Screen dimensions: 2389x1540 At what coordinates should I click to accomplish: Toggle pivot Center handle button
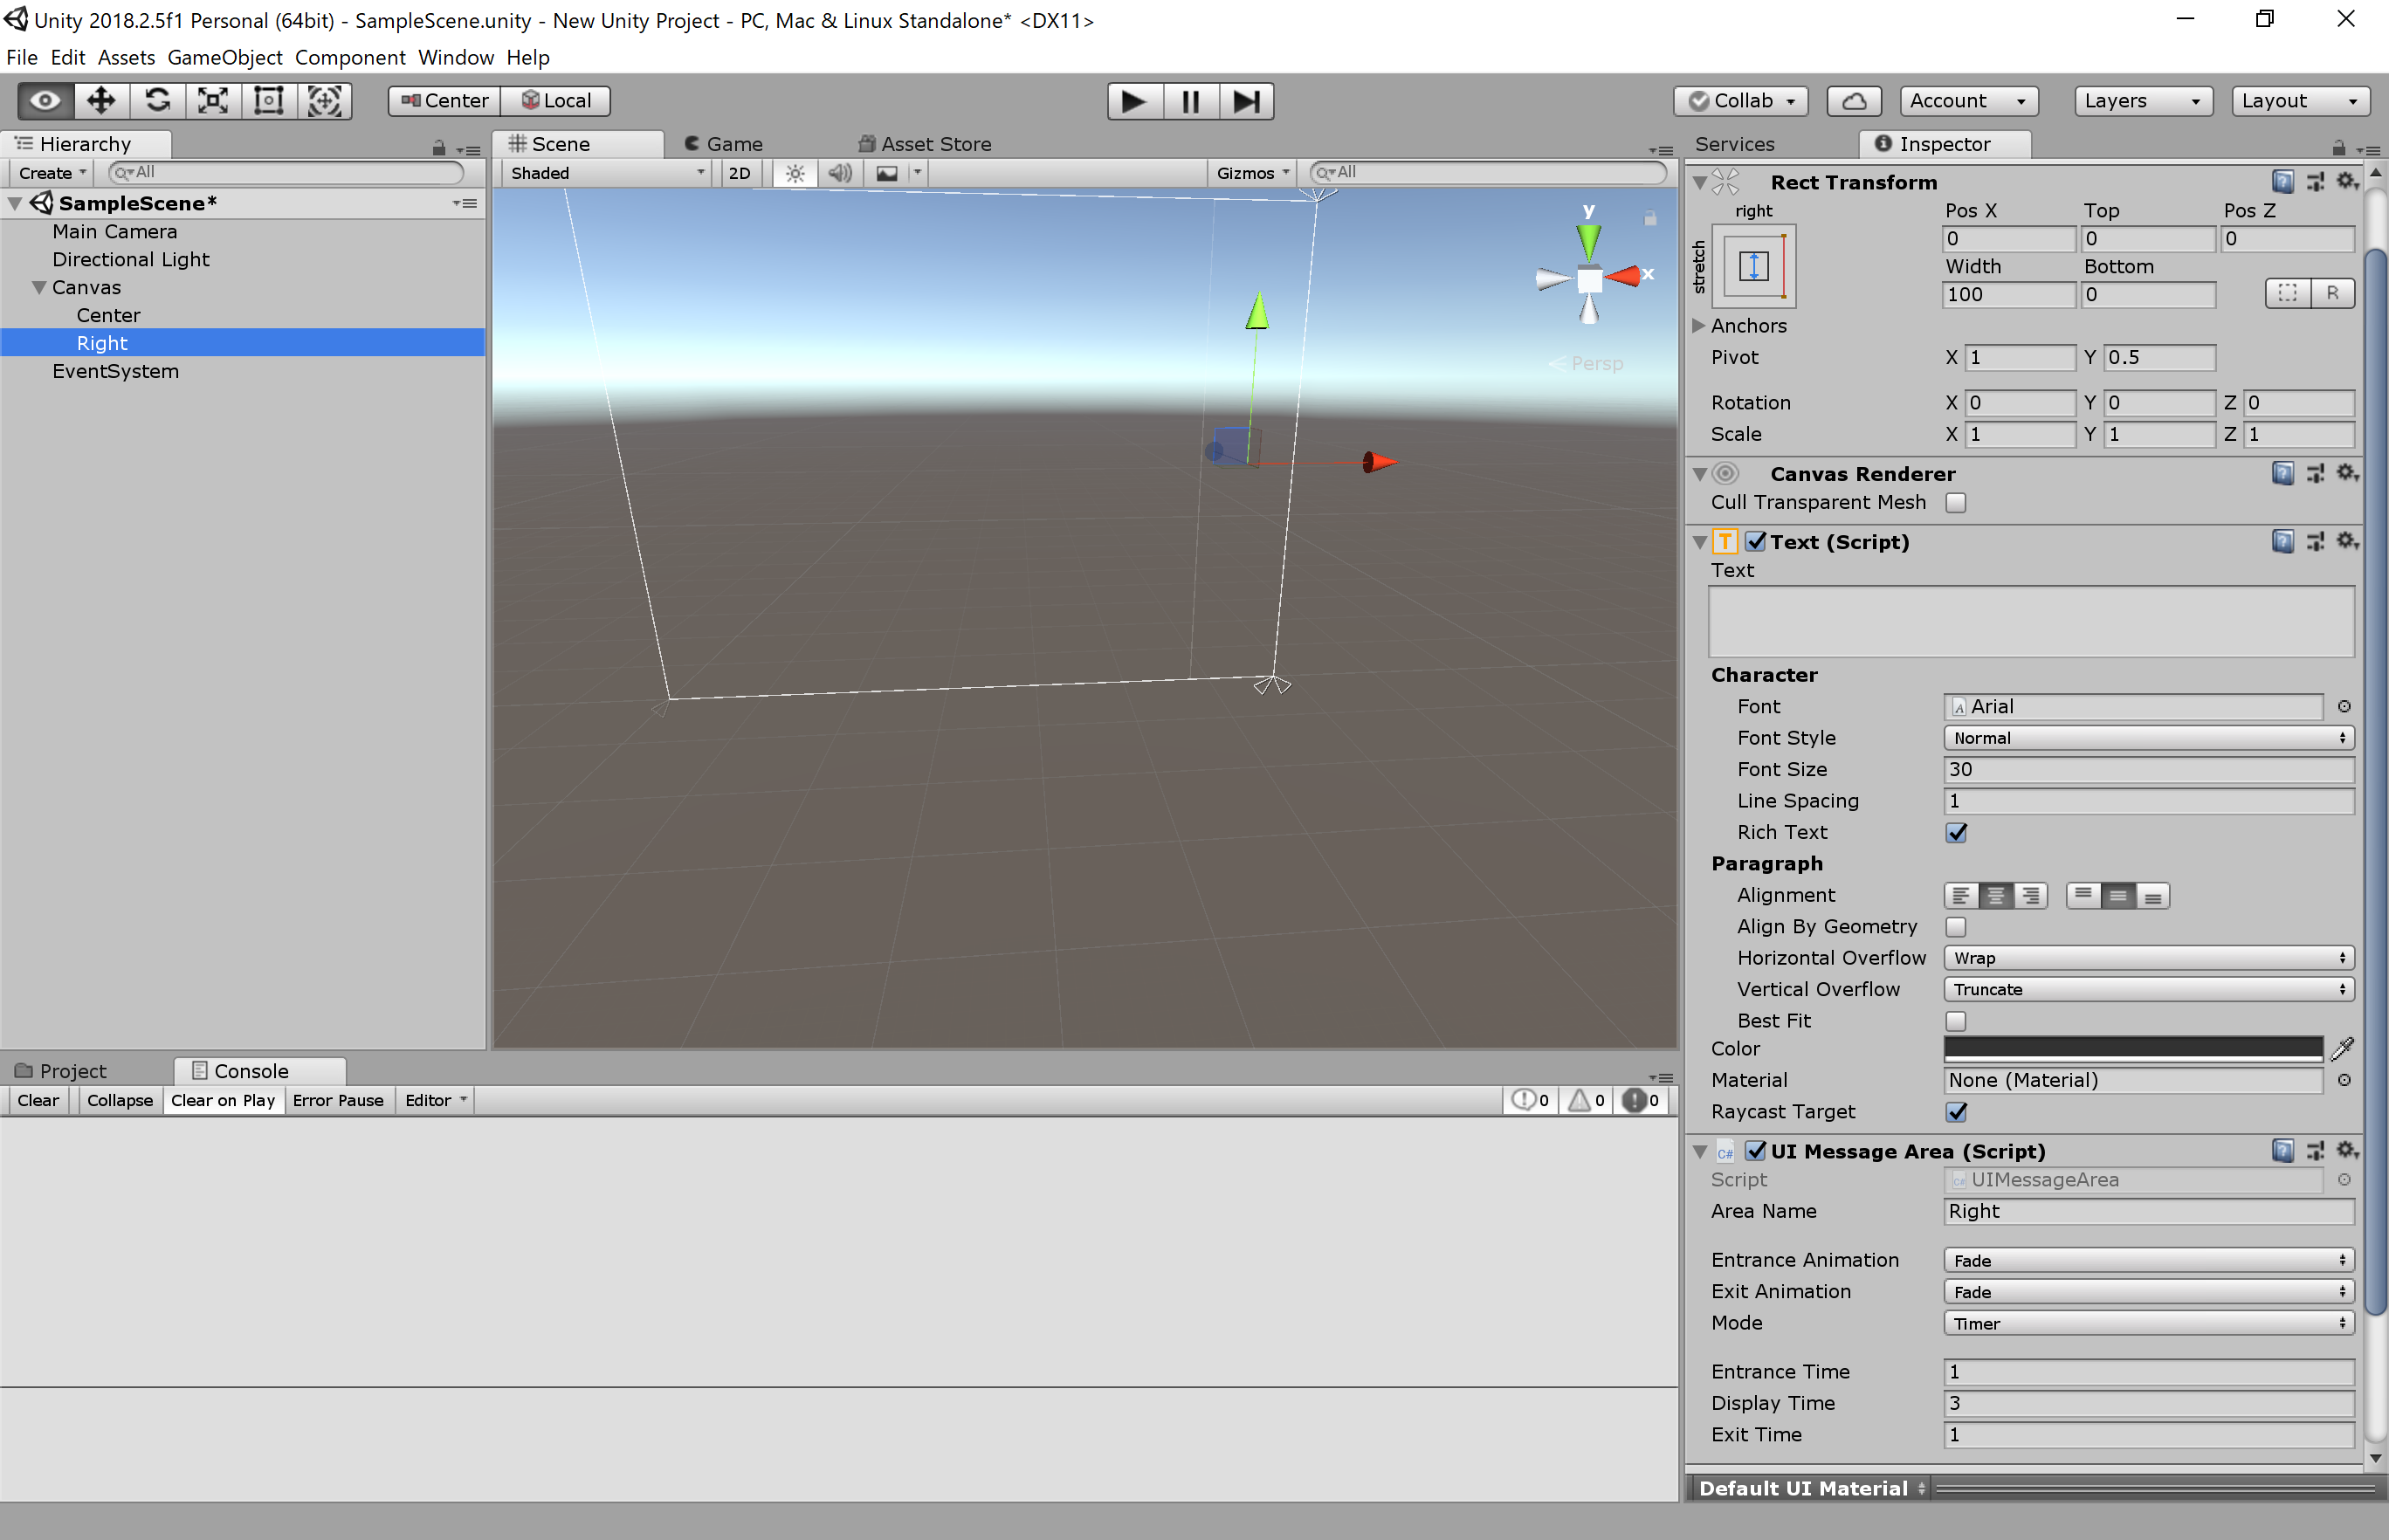pyautogui.click(x=444, y=101)
